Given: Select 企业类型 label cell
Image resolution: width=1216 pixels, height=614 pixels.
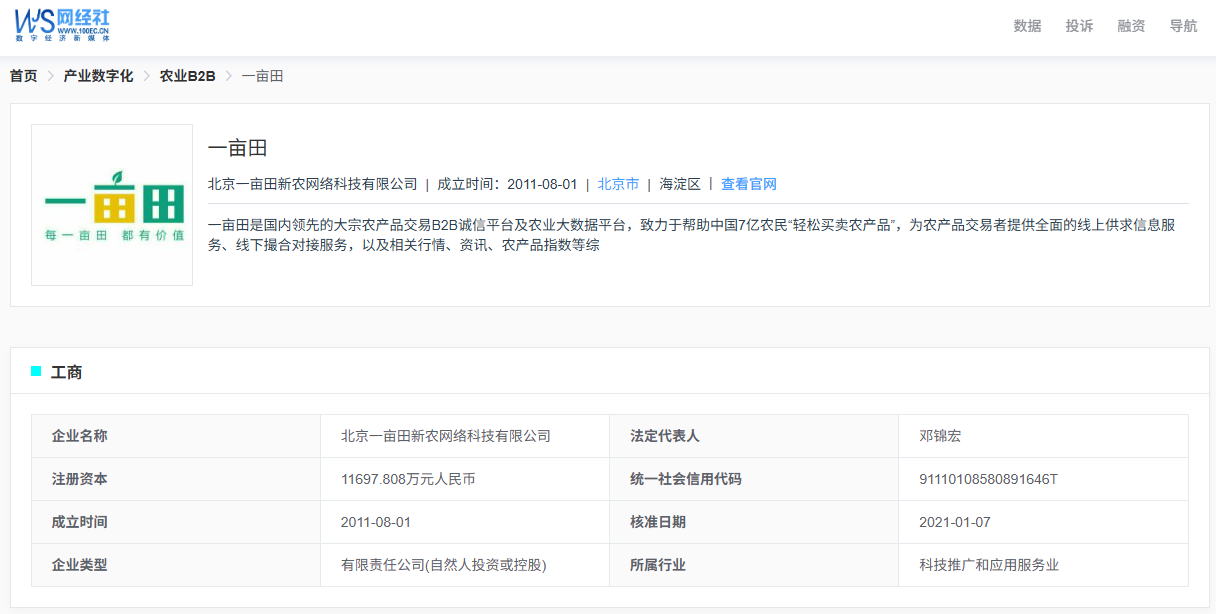Looking at the screenshot, I should tap(176, 565).
